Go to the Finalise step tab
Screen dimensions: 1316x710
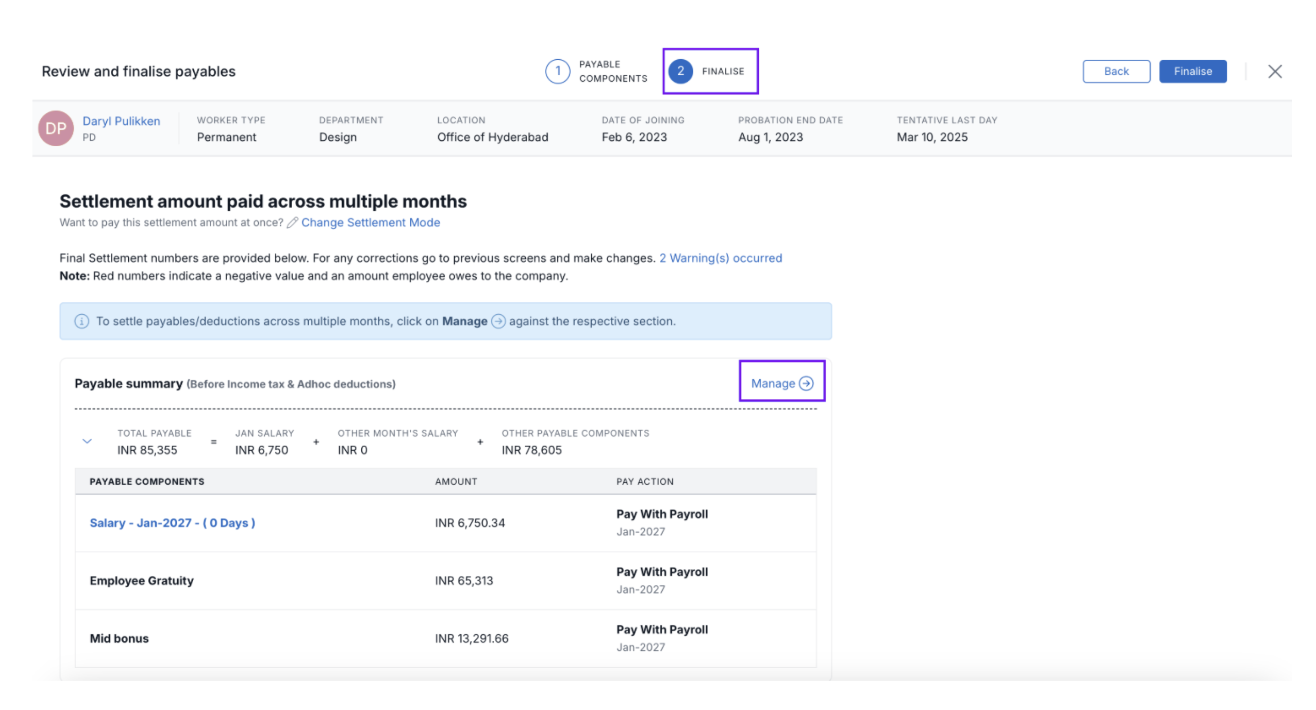tap(710, 71)
